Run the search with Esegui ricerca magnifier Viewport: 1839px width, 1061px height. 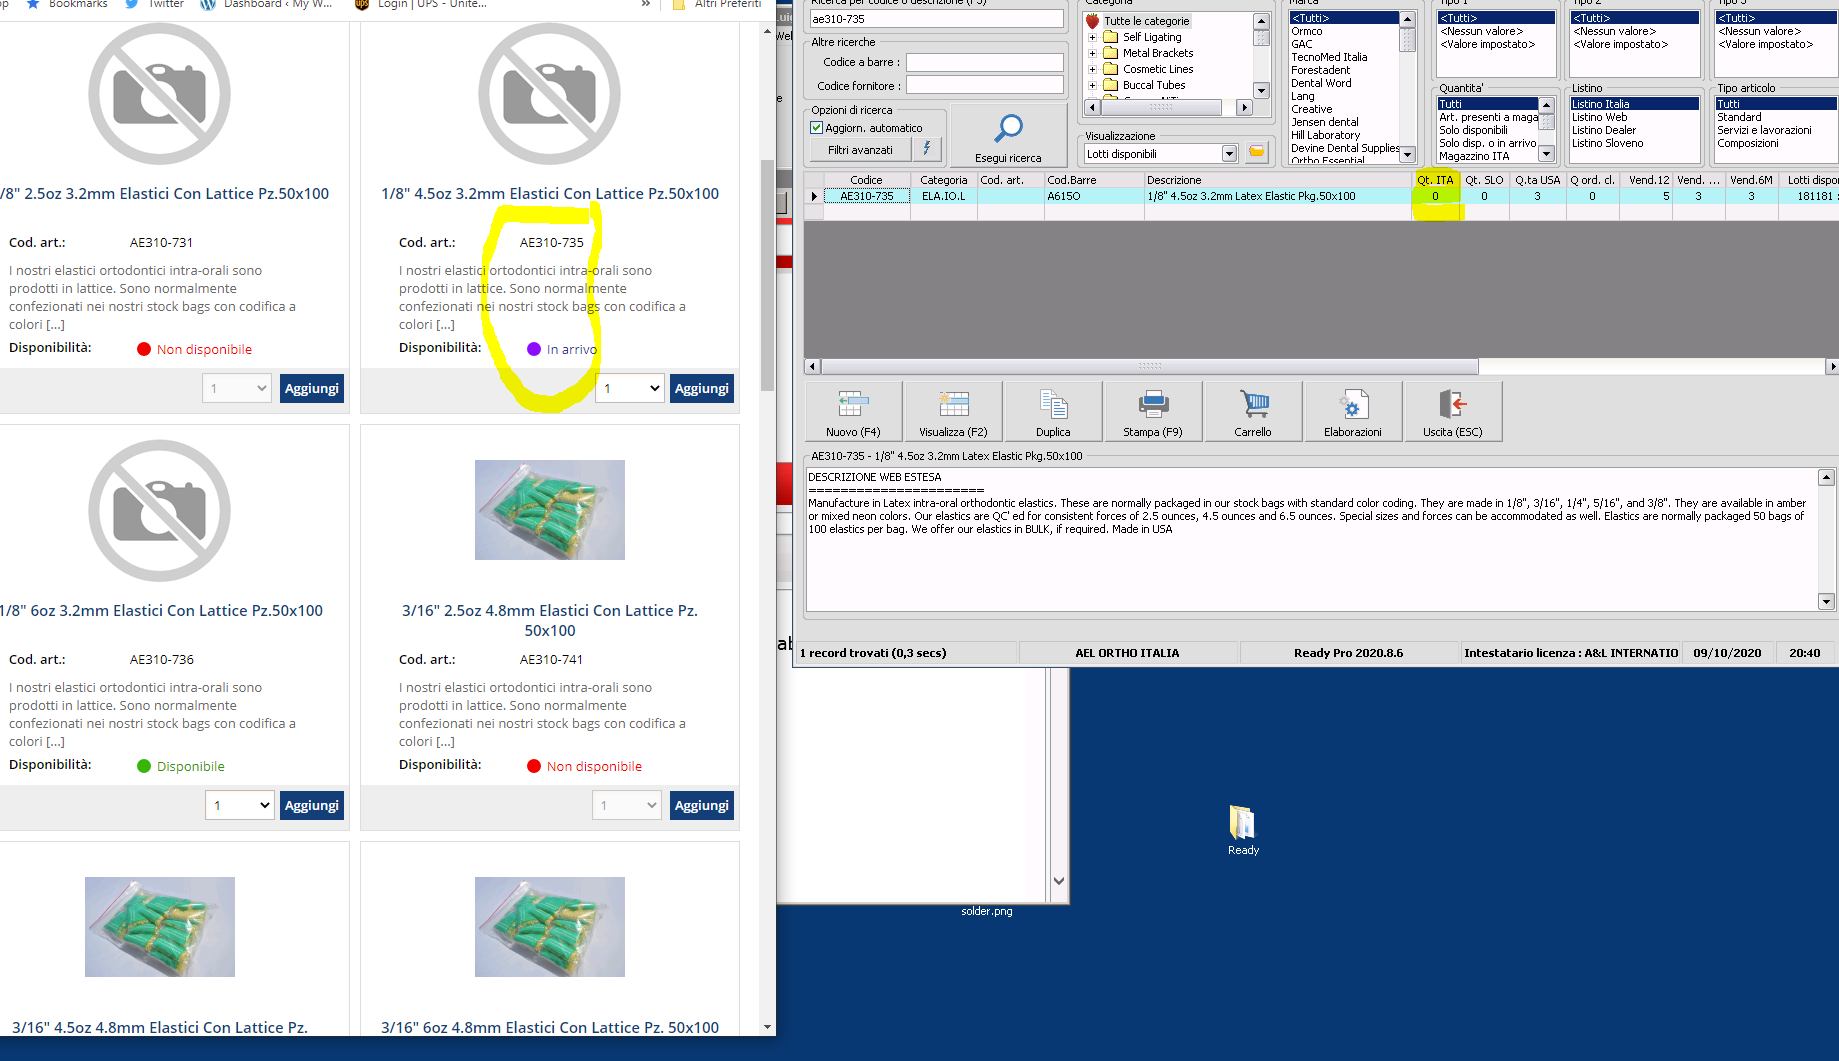[1008, 136]
